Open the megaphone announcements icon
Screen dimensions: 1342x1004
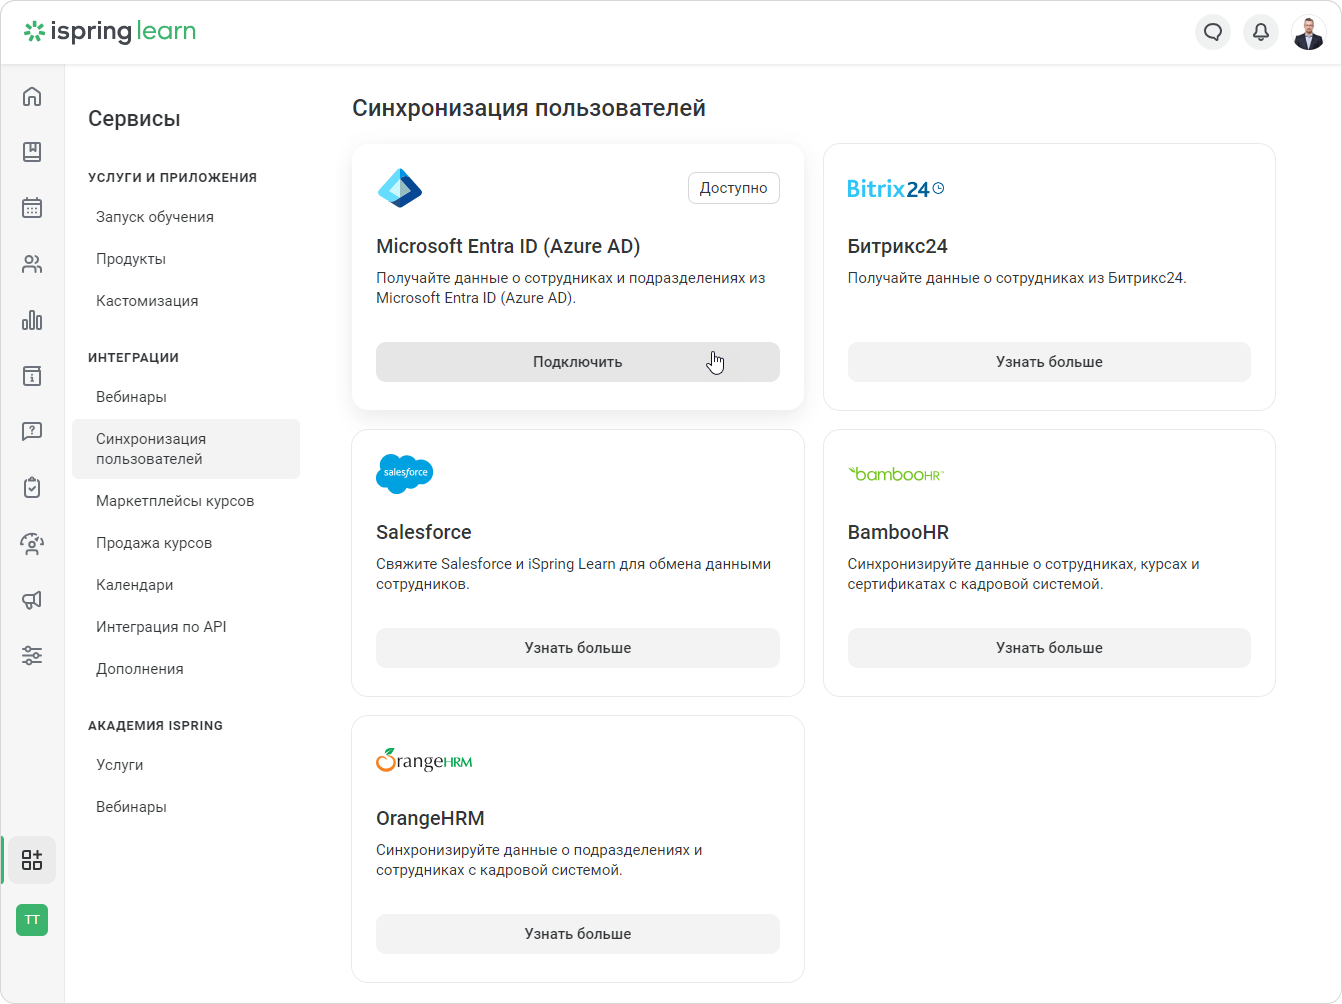[32, 600]
